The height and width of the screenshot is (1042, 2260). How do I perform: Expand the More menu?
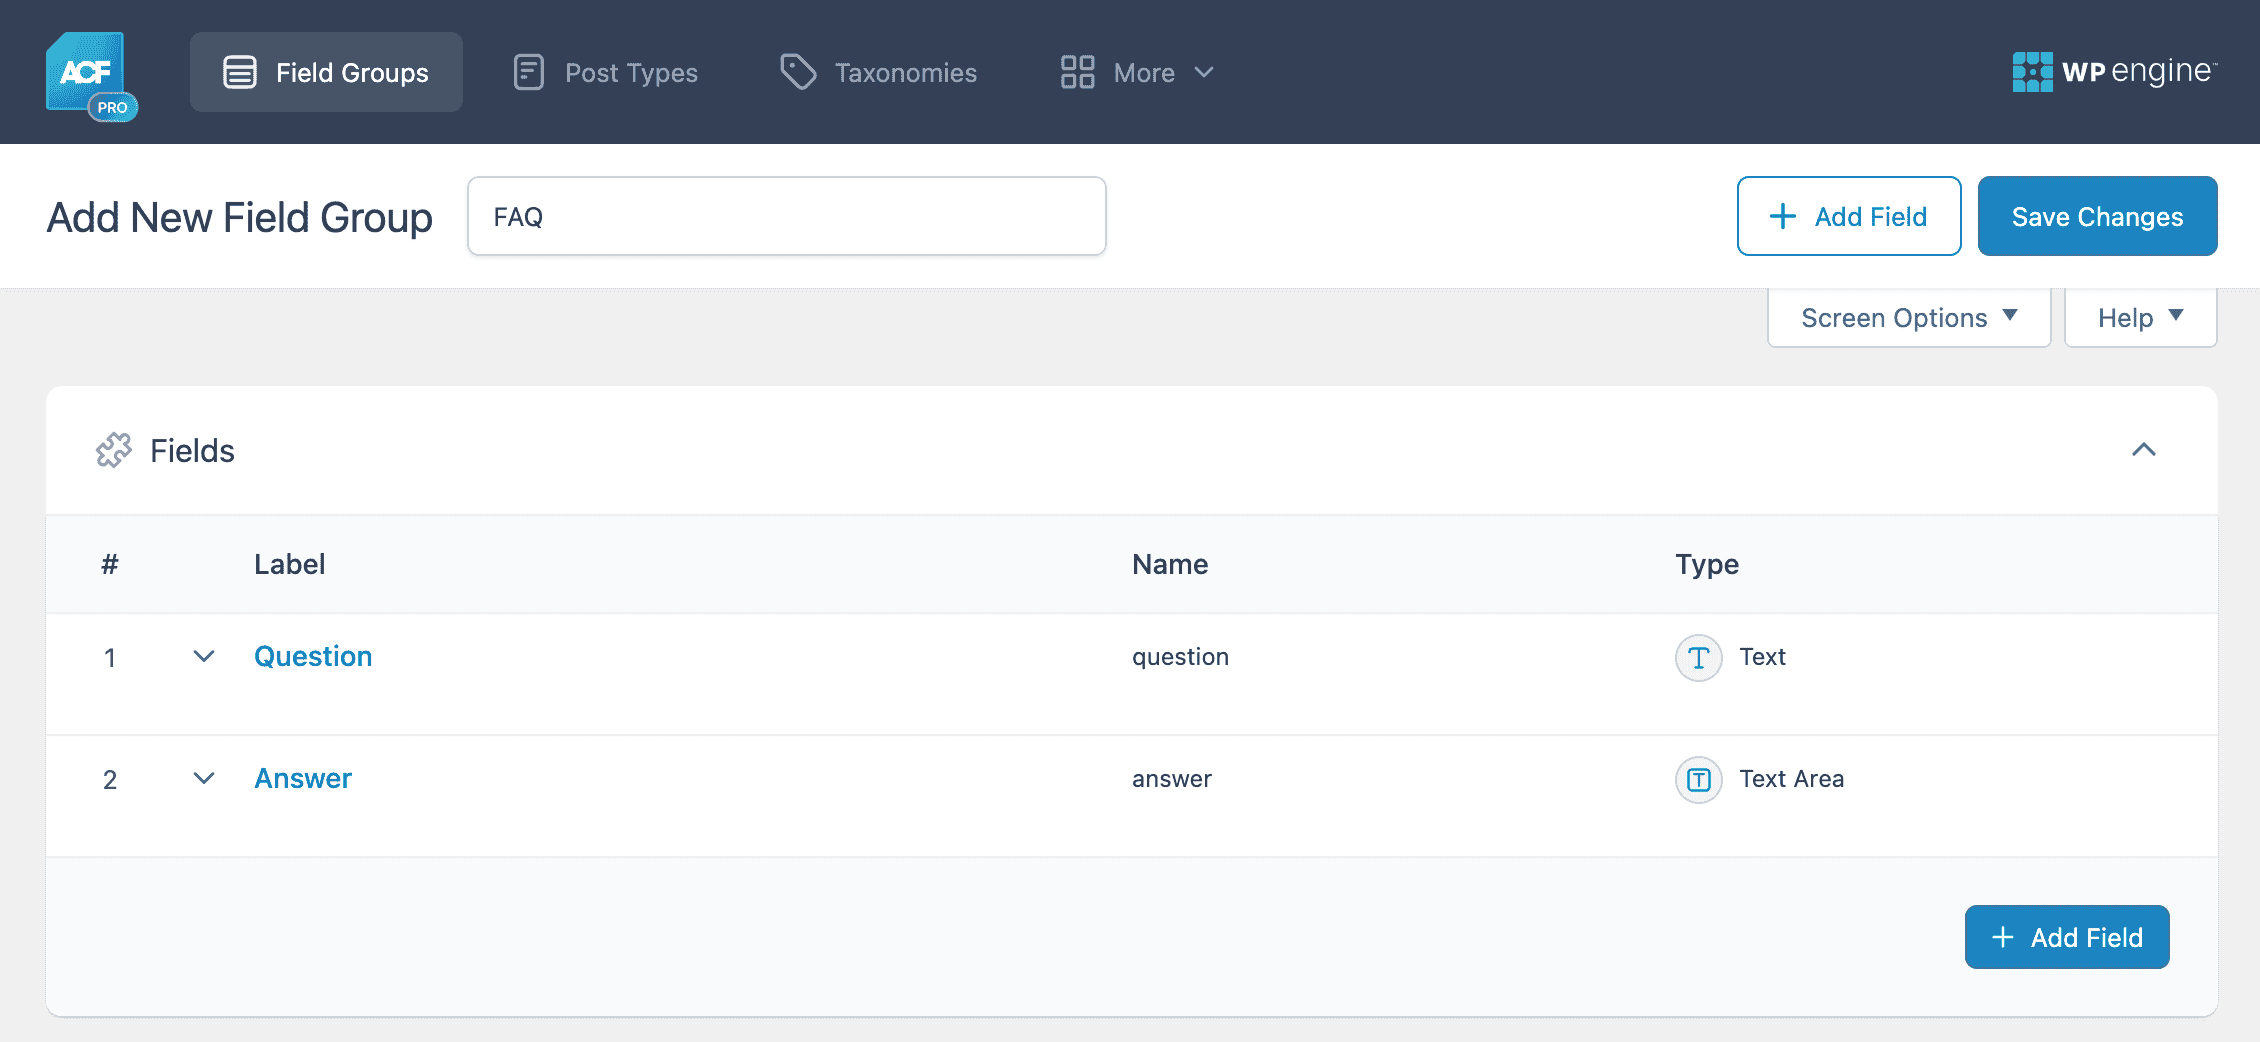(1137, 72)
